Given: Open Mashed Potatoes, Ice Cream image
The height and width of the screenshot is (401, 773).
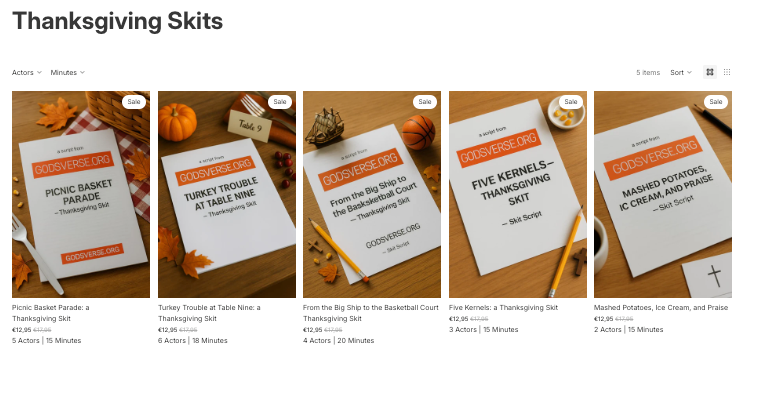Looking at the screenshot, I should click(663, 194).
